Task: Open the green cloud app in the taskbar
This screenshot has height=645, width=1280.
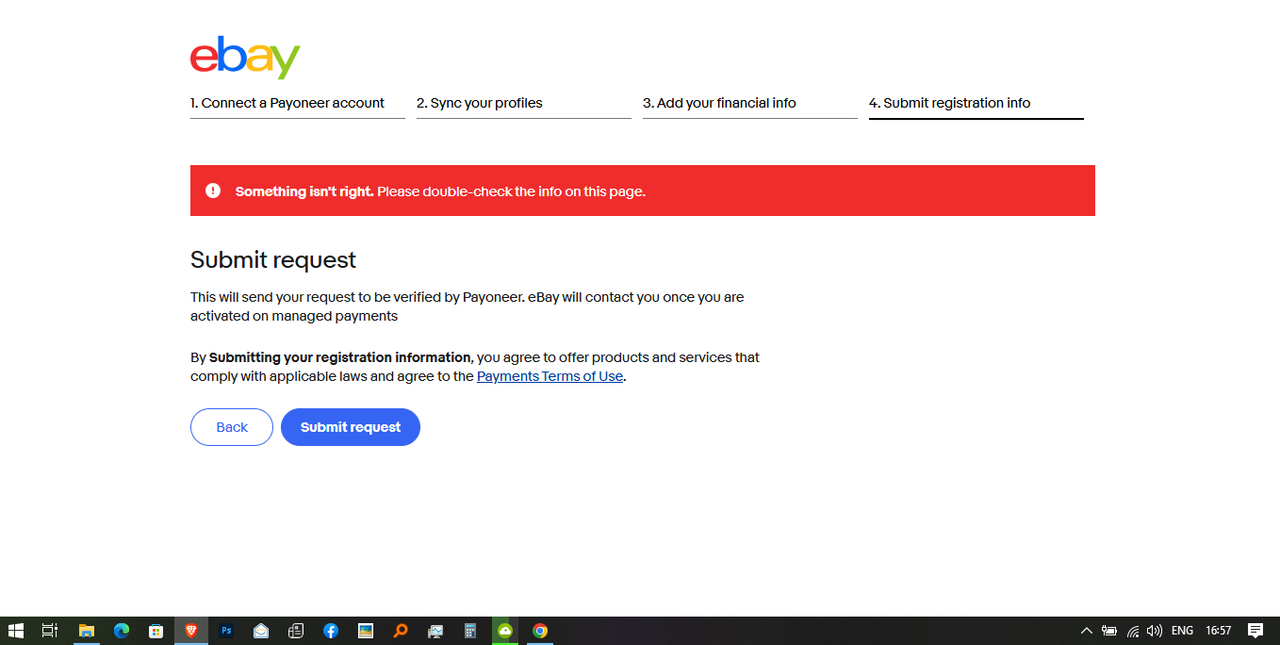Action: click(x=505, y=631)
